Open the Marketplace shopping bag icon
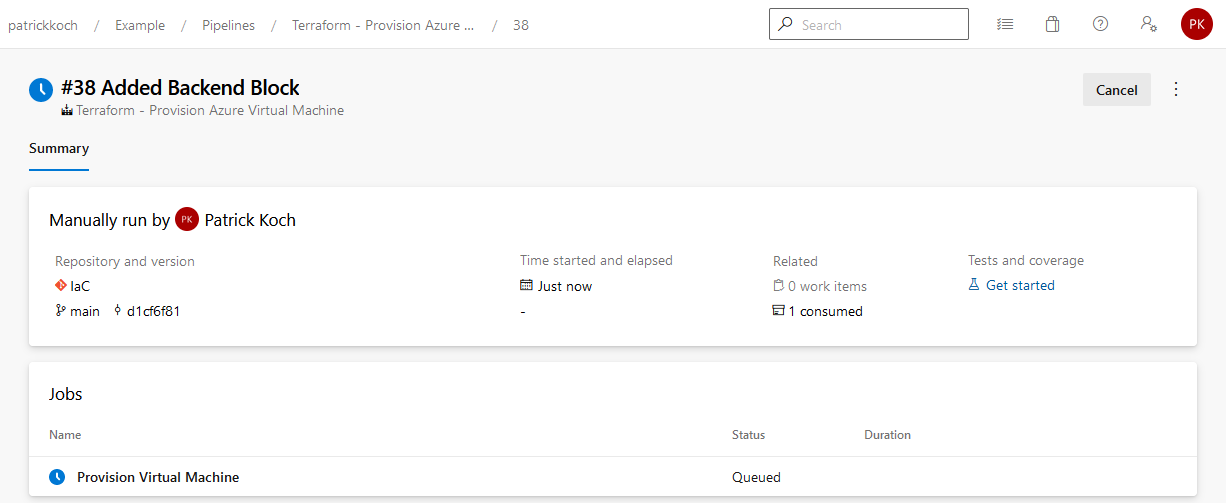 point(1052,24)
